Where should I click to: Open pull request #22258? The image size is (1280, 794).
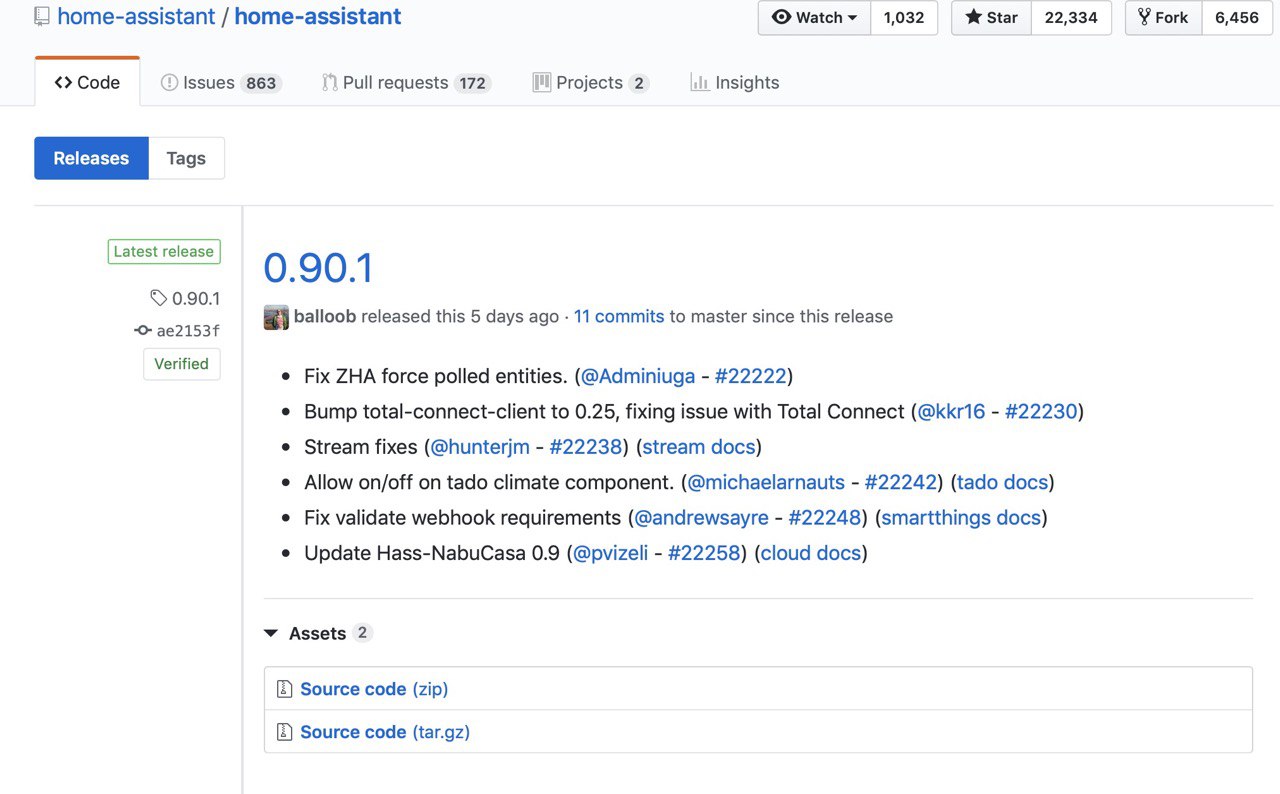(x=704, y=553)
